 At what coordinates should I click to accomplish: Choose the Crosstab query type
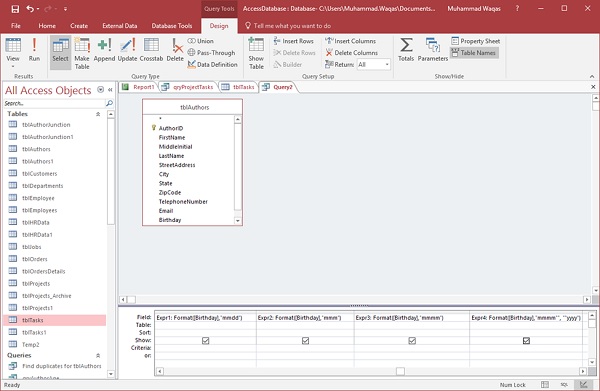coord(151,50)
